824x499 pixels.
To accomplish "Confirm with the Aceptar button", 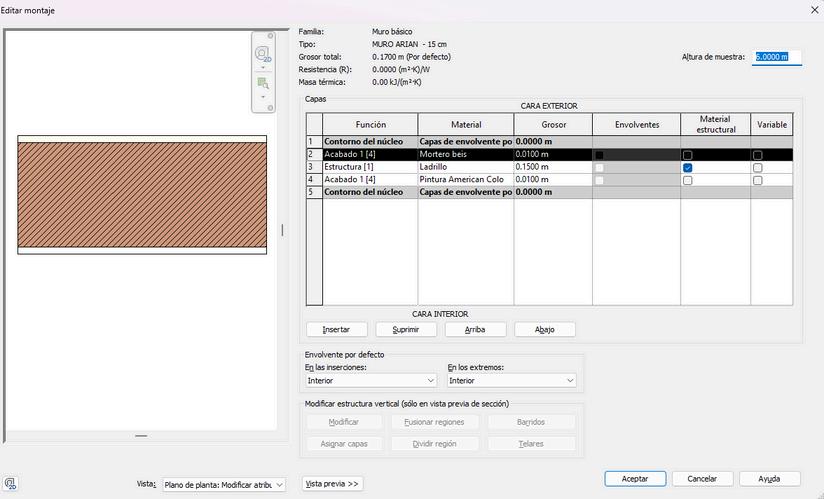I will (635, 479).
